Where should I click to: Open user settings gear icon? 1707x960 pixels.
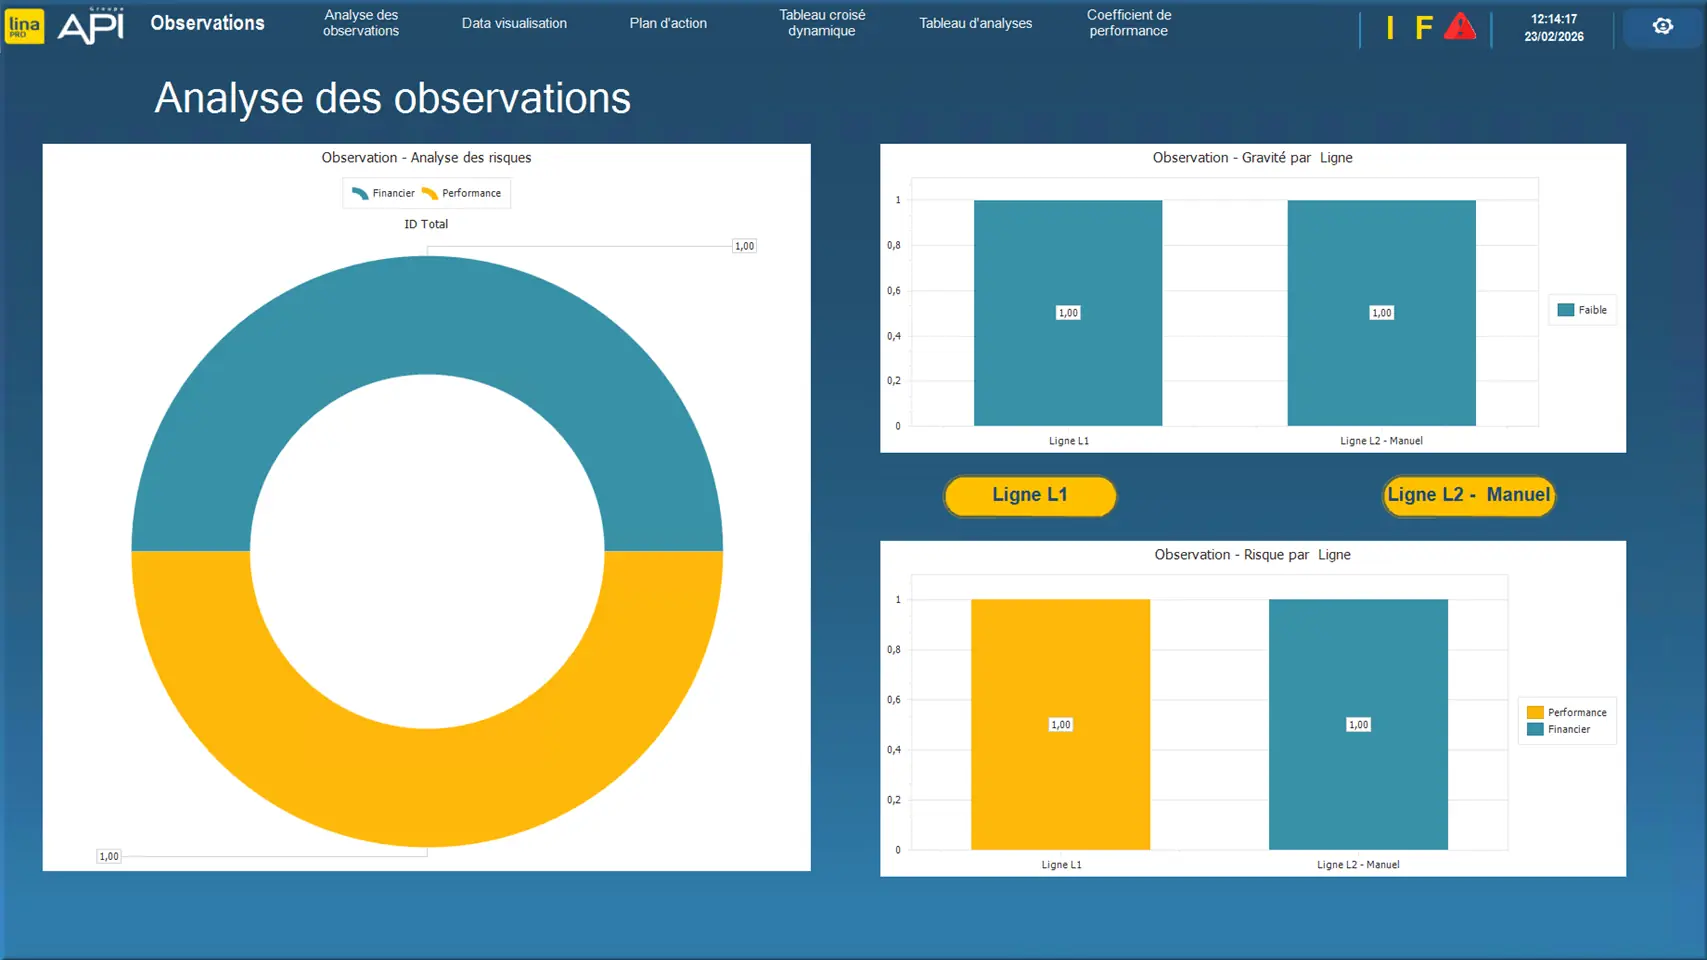pyautogui.click(x=1662, y=27)
